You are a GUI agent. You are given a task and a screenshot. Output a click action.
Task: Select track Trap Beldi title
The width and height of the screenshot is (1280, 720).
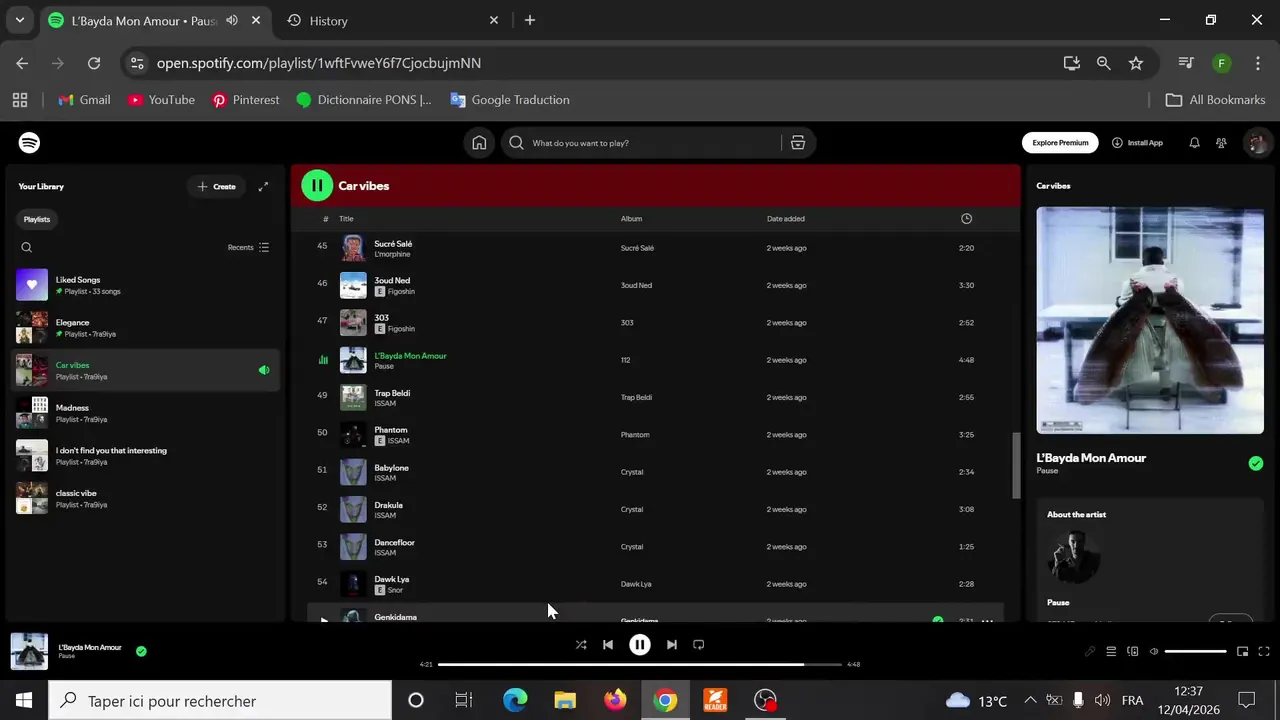(x=392, y=393)
